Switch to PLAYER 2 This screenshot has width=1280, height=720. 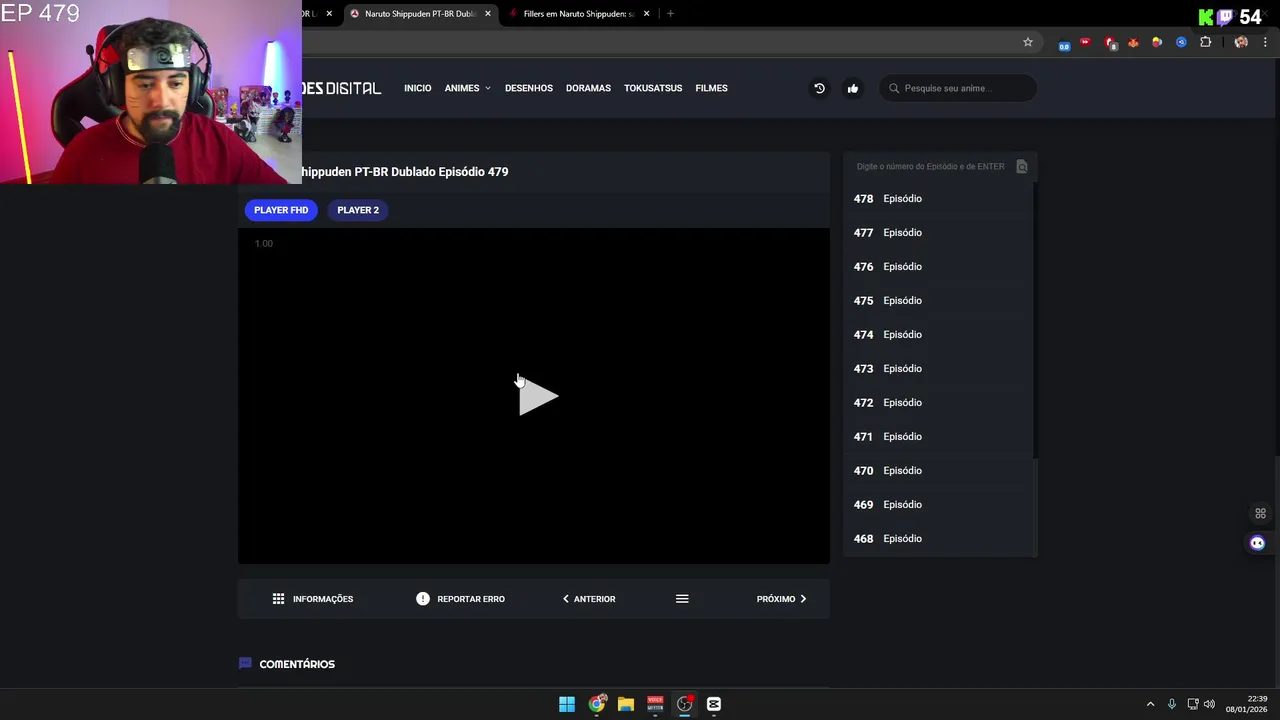(x=358, y=210)
